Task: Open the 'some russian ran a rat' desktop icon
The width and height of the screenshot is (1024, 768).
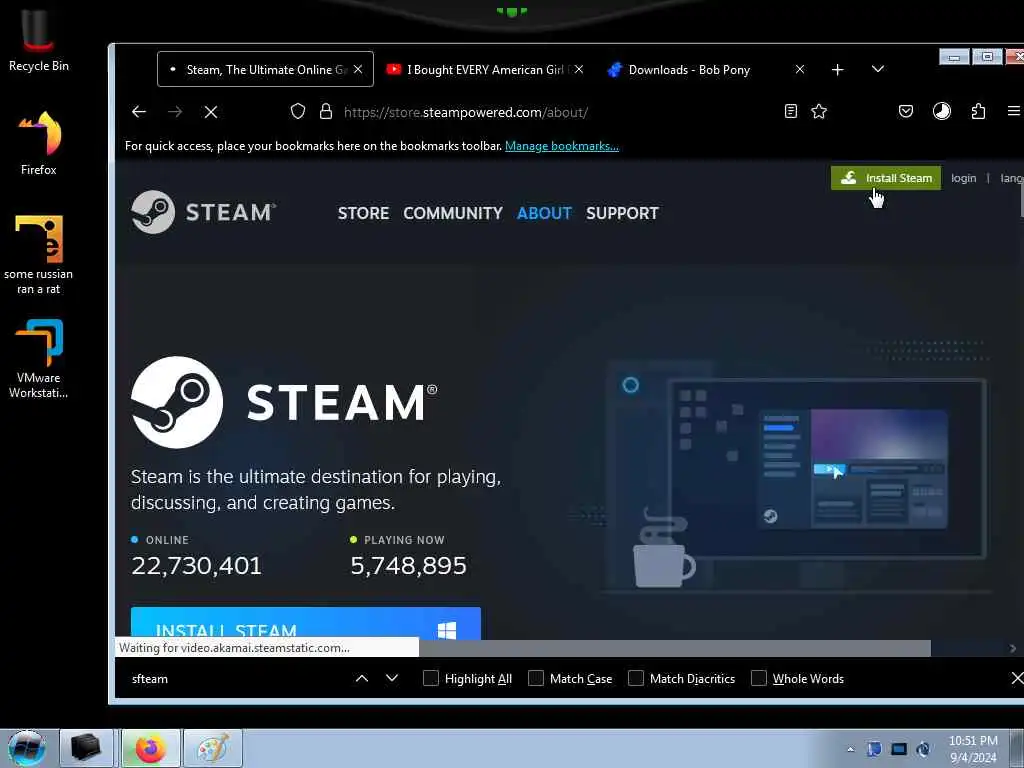Action: [x=39, y=255]
